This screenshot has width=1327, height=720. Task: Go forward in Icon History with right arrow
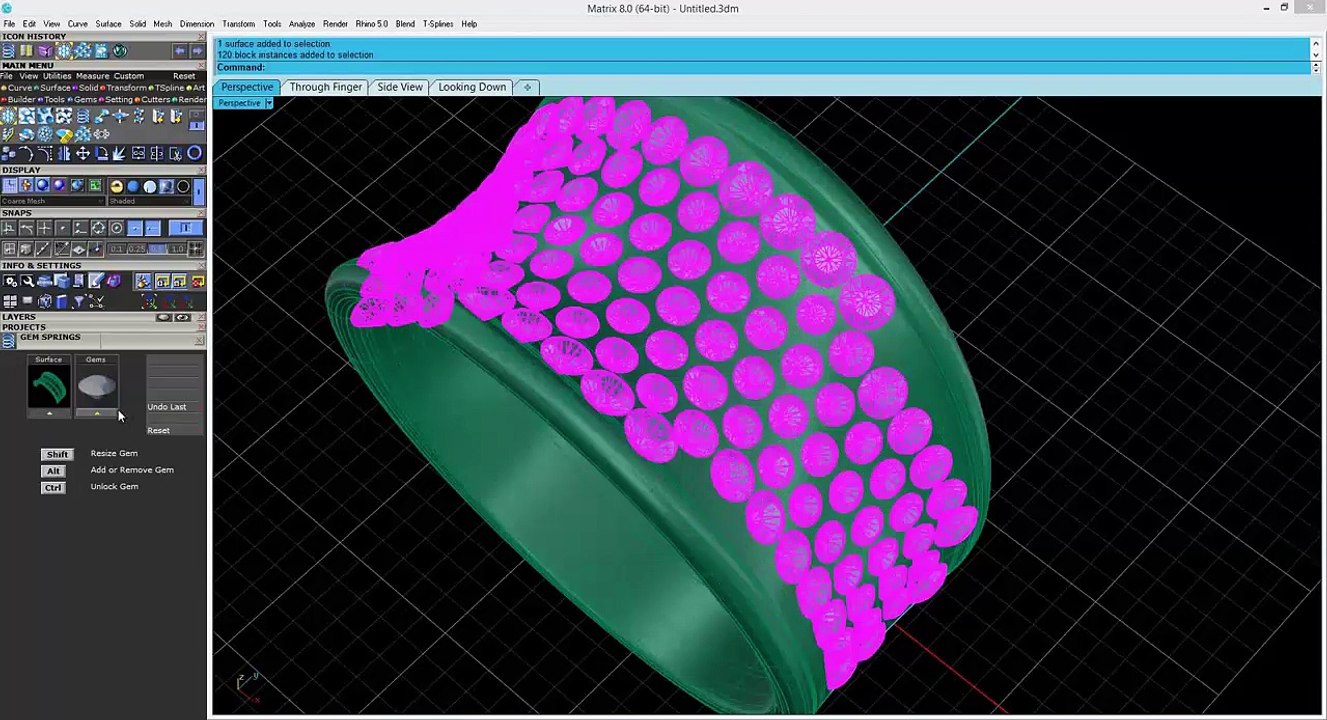(198, 51)
